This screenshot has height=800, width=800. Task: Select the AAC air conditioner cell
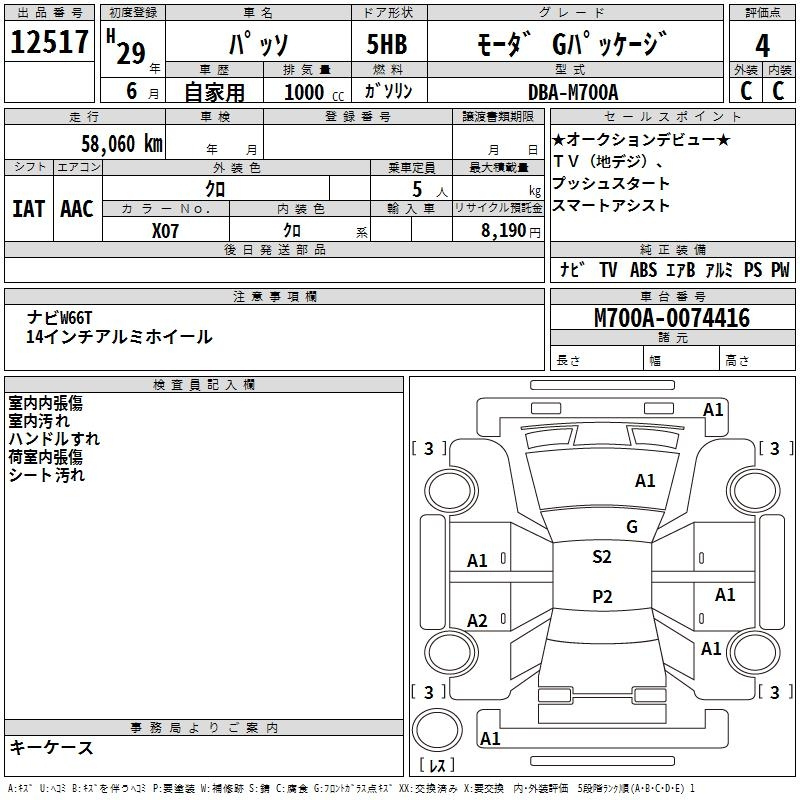[77, 209]
